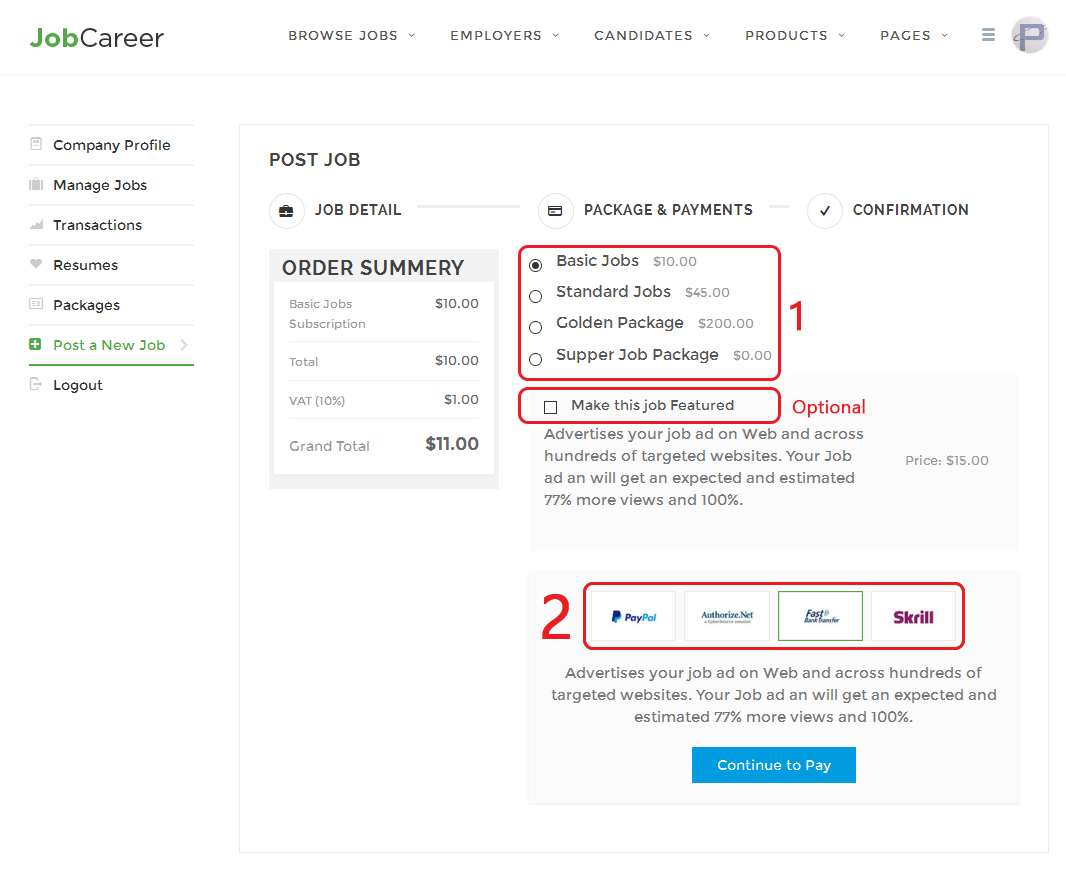Open the user profile avatar
1066x883 pixels.
click(x=1029, y=36)
